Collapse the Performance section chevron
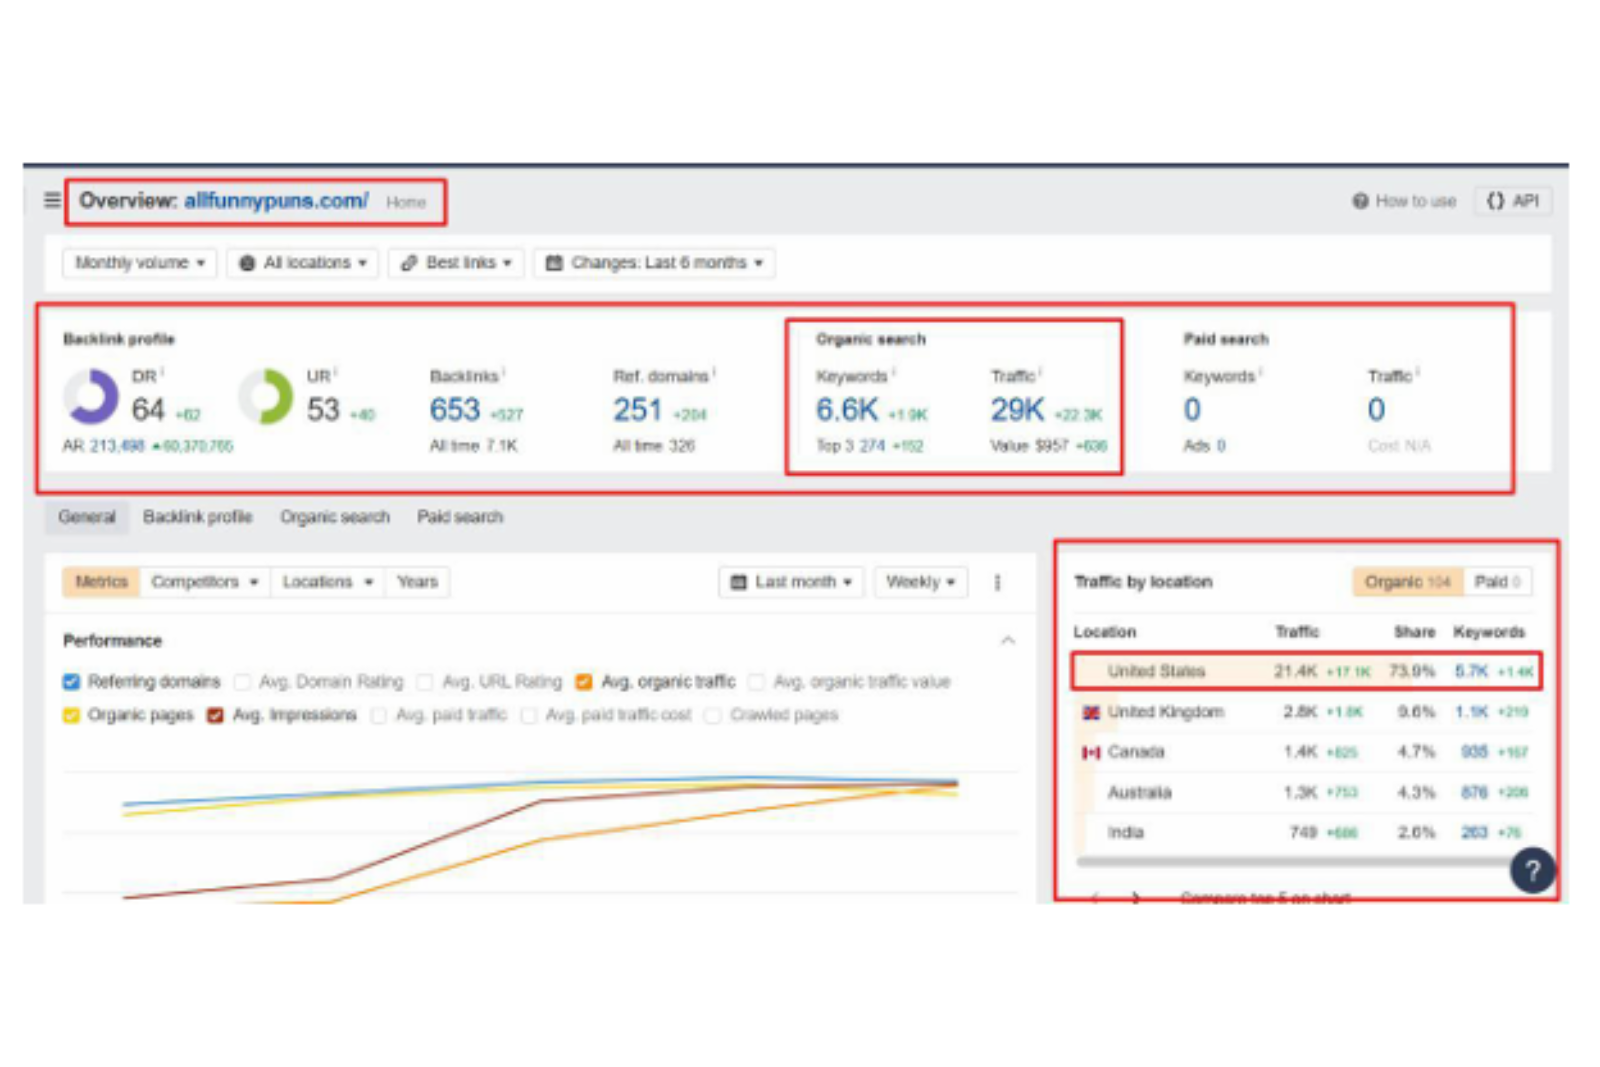This screenshot has height=1067, width=1600. 1008,641
